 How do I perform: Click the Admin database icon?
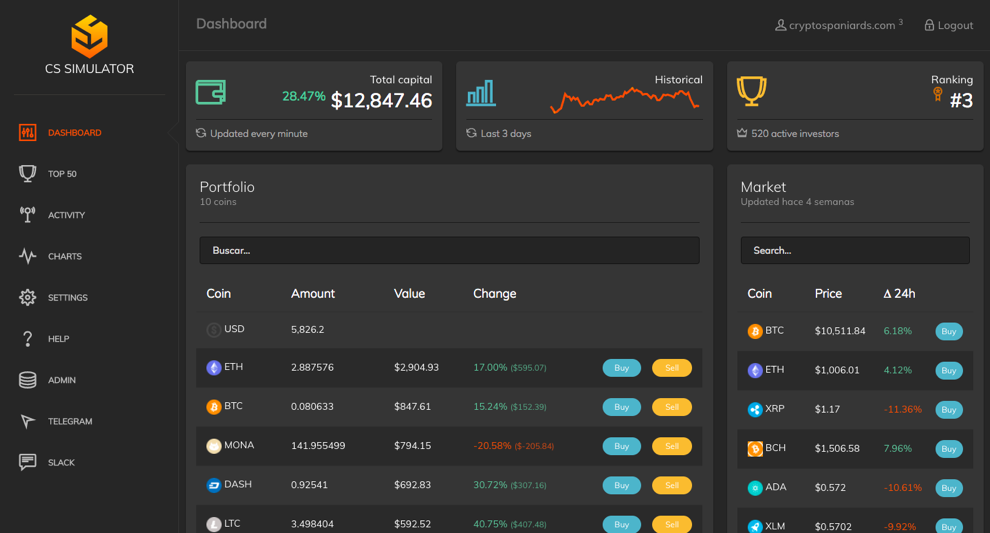28,380
